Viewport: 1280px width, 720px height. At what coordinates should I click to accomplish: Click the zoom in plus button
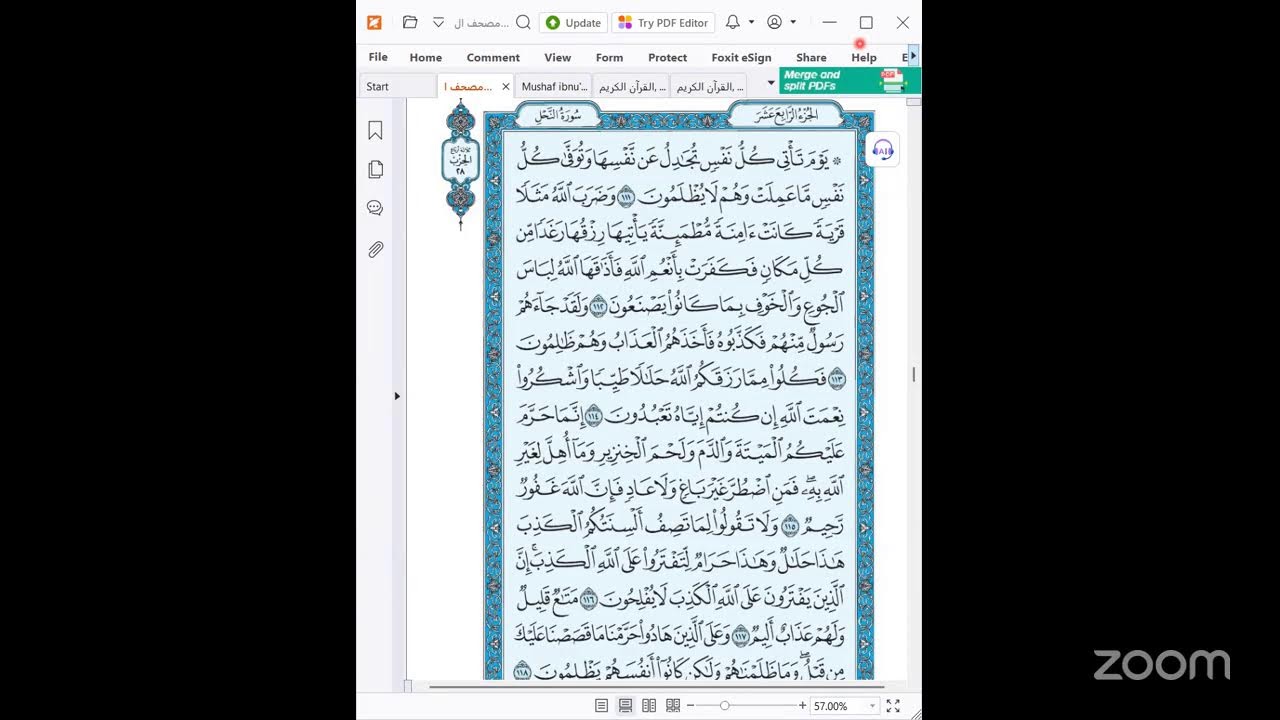[802, 705]
